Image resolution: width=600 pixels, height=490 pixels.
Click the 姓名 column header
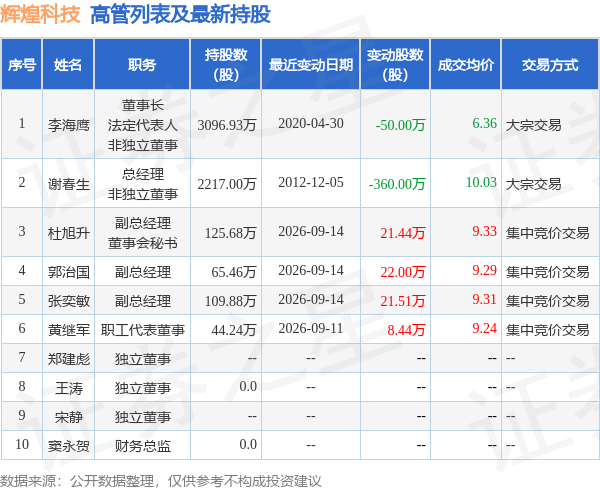[x=68, y=64]
